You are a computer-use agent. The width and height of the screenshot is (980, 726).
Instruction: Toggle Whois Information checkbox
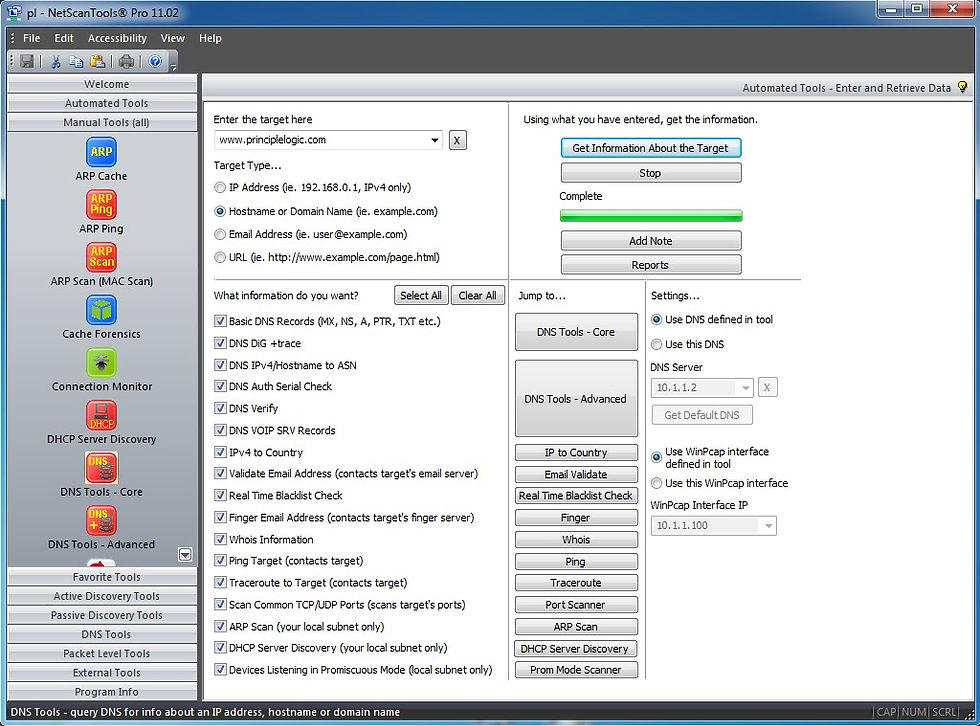[220, 539]
